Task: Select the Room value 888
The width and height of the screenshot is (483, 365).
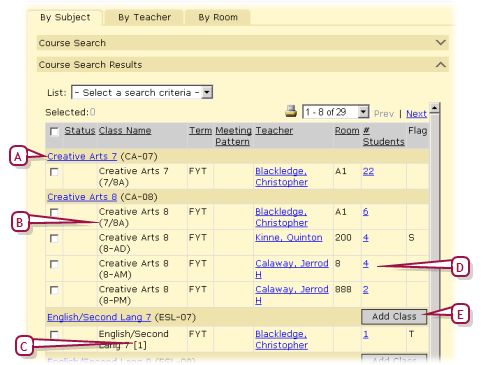Action: click(343, 289)
